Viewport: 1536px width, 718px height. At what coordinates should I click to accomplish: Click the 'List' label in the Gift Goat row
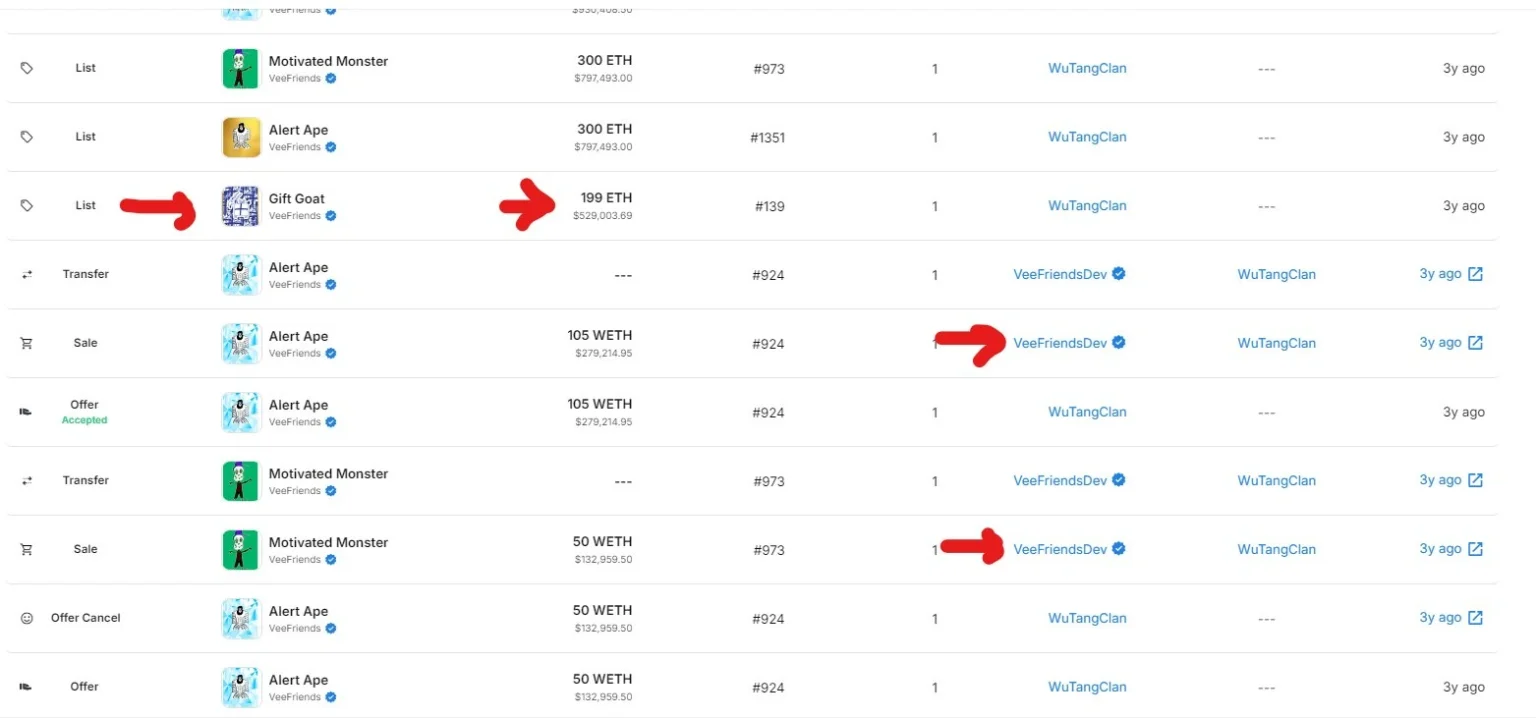[86, 205]
